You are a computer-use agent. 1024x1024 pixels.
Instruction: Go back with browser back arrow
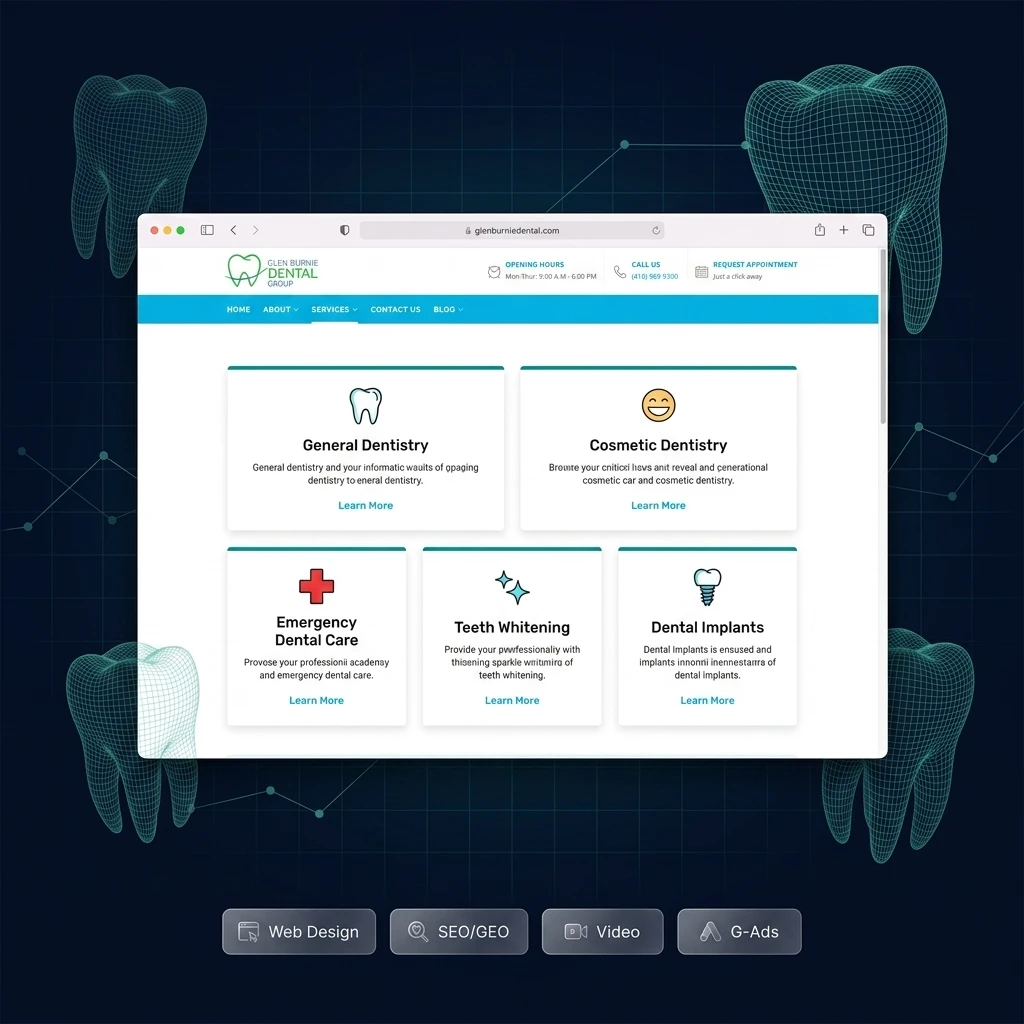pos(233,230)
